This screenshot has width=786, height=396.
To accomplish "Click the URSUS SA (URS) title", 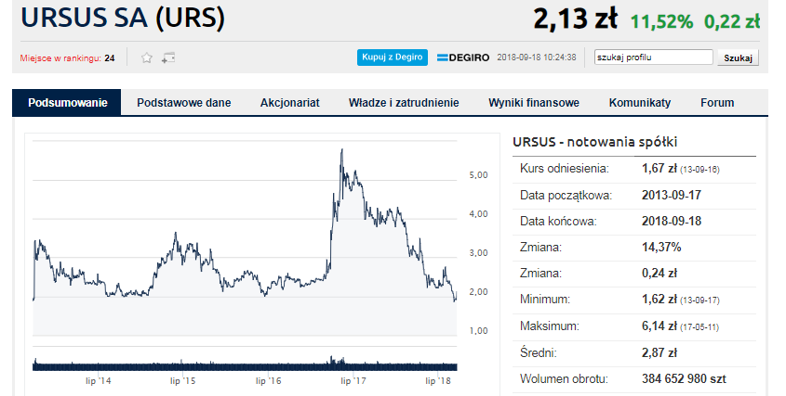I will [123, 18].
